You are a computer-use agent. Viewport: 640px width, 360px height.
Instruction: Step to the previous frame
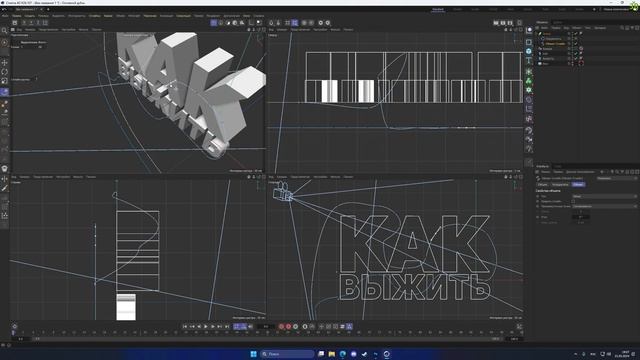(x=199, y=327)
